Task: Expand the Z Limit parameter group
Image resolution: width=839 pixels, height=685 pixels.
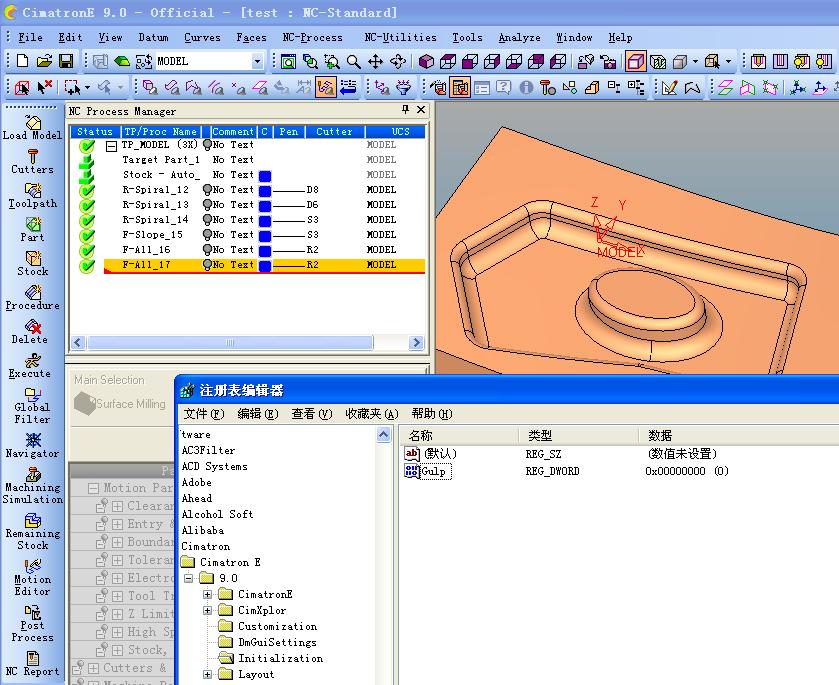Action: tap(118, 614)
